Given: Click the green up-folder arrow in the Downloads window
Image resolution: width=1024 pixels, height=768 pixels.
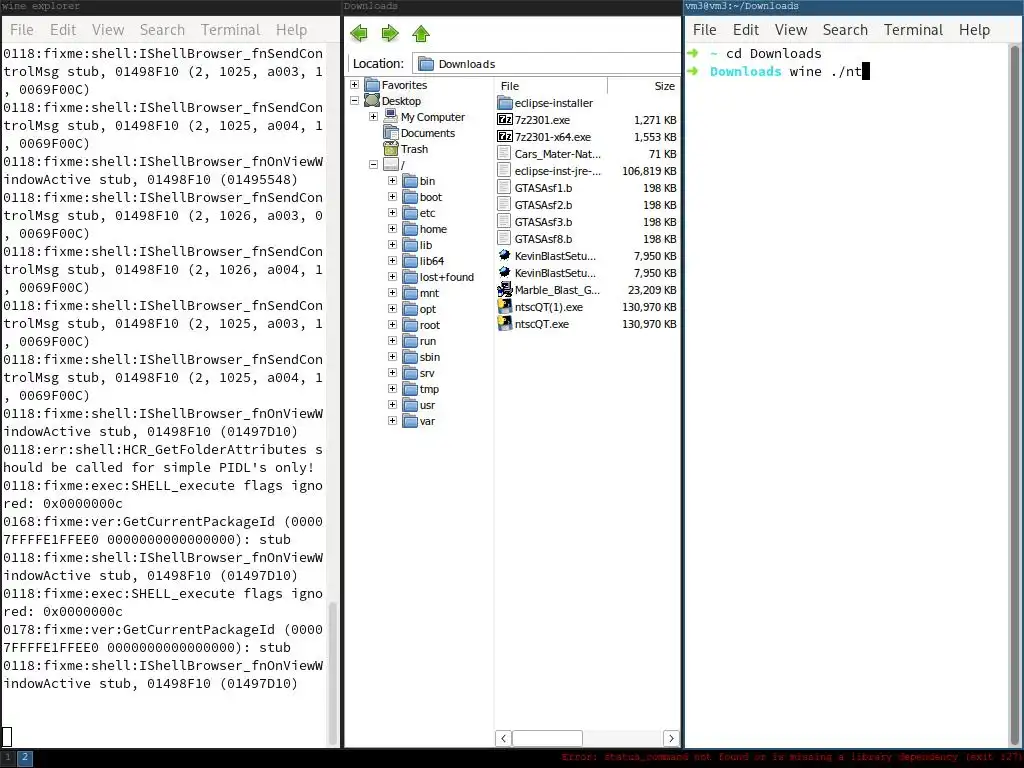Looking at the screenshot, I should [x=421, y=33].
